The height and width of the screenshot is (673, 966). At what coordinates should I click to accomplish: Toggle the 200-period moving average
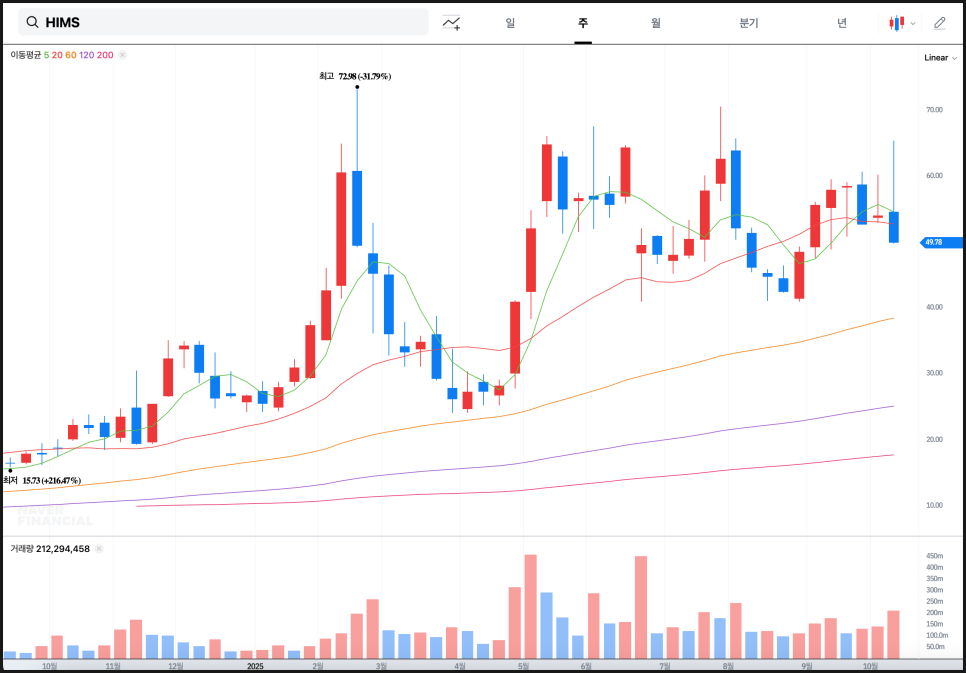point(105,55)
